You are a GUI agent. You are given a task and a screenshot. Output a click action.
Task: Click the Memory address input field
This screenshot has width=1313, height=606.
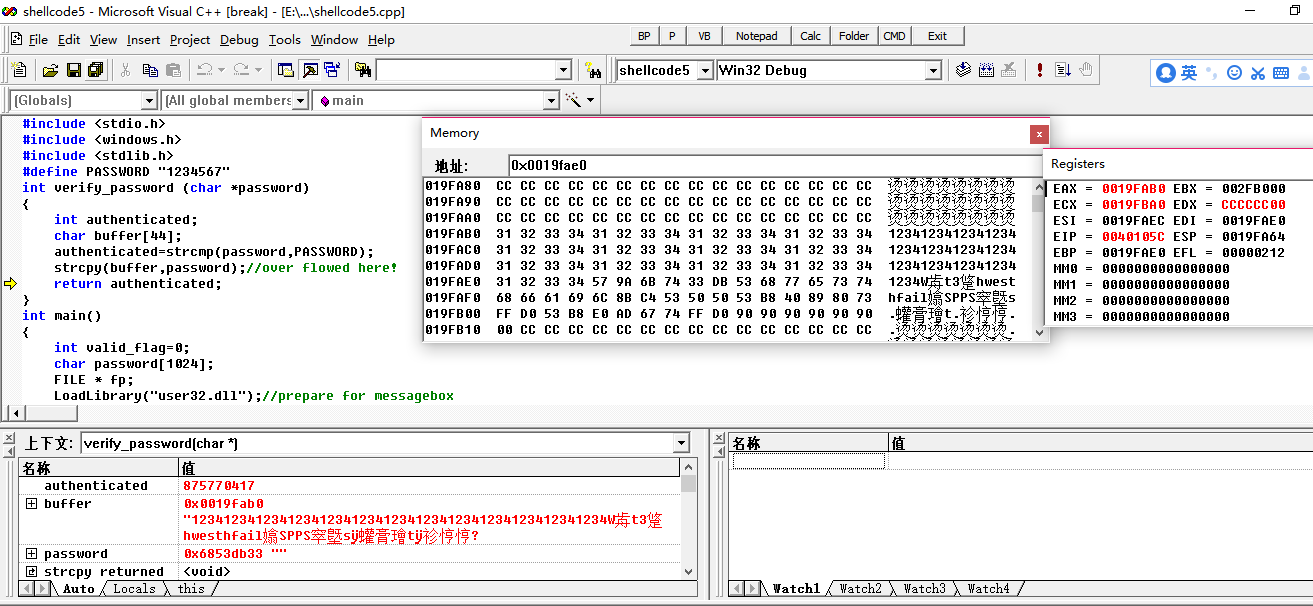coord(775,165)
